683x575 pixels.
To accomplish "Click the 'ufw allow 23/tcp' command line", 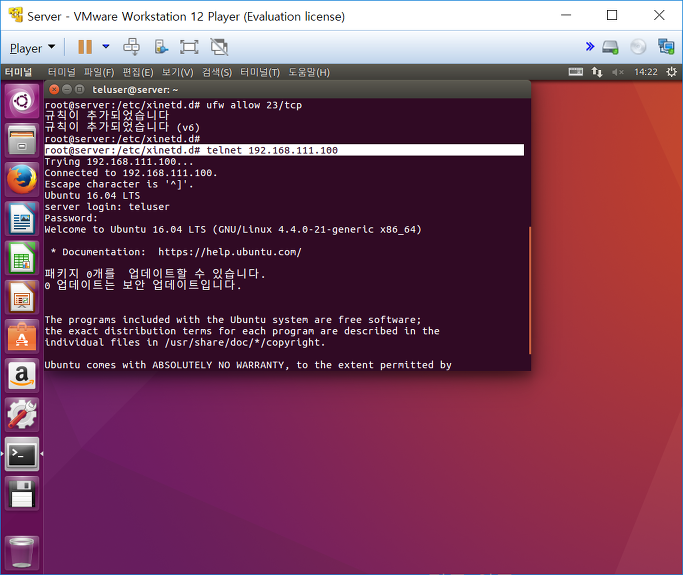I will [x=173, y=105].
